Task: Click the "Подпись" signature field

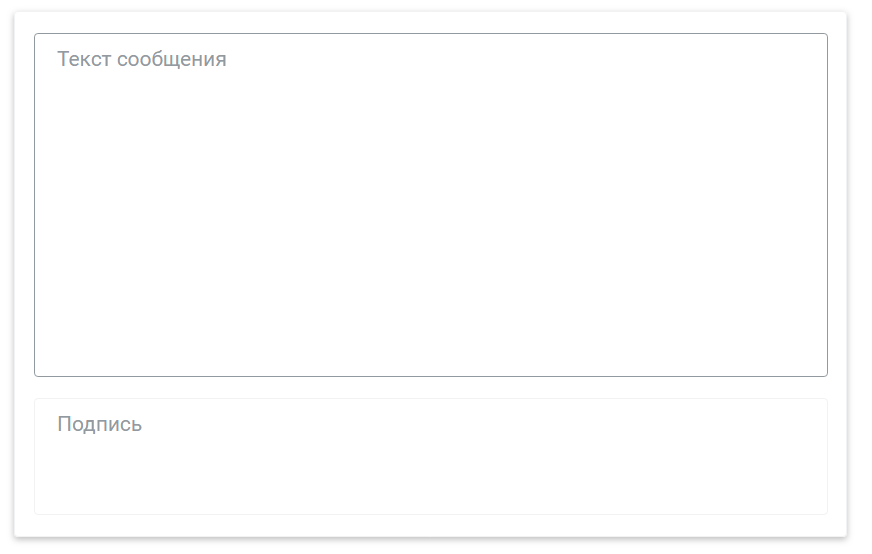Action: [x=430, y=456]
